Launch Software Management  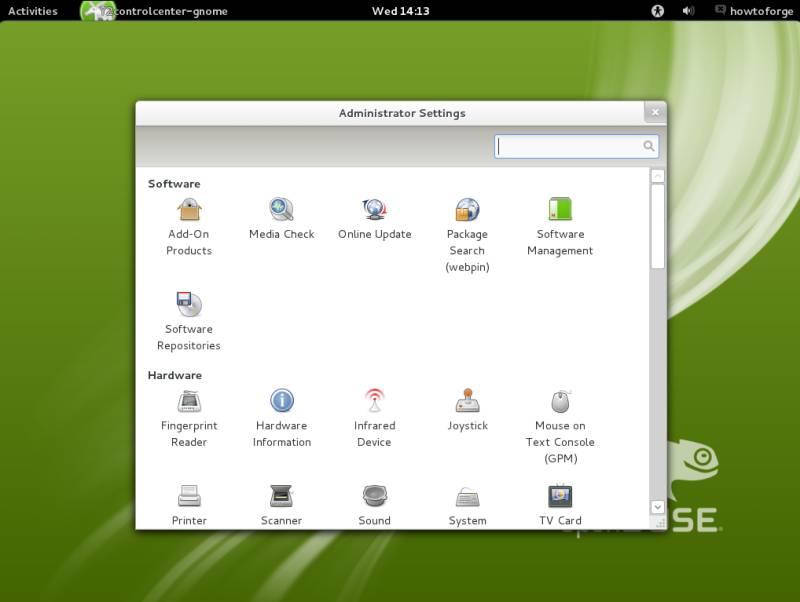[x=560, y=227]
